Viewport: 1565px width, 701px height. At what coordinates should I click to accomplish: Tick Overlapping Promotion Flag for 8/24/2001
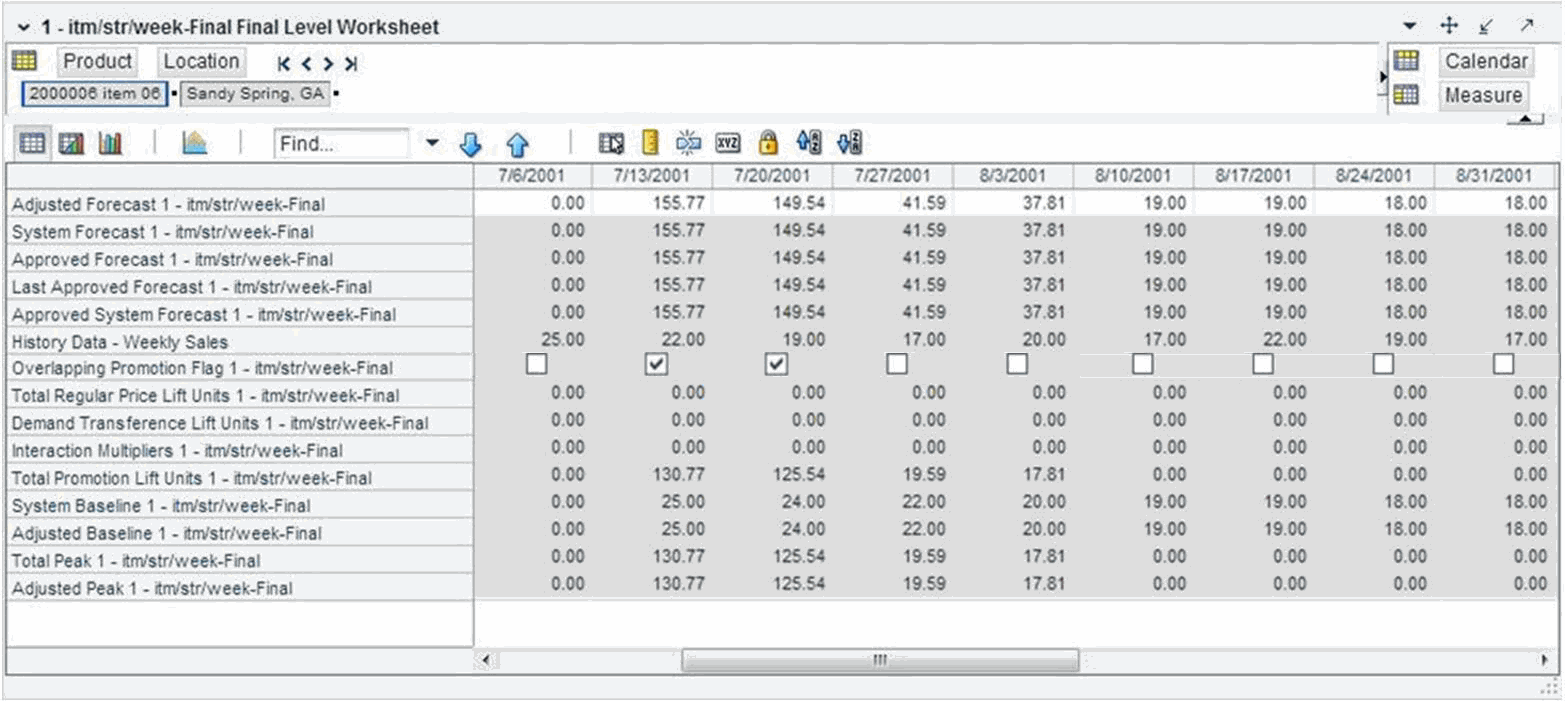click(x=1382, y=365)
